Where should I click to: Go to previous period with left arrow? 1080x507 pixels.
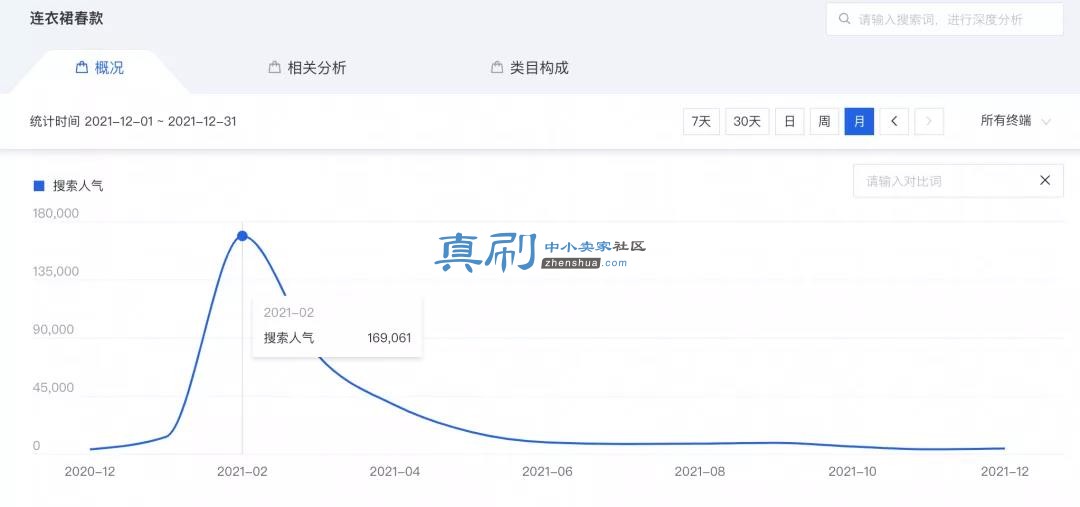894,121
